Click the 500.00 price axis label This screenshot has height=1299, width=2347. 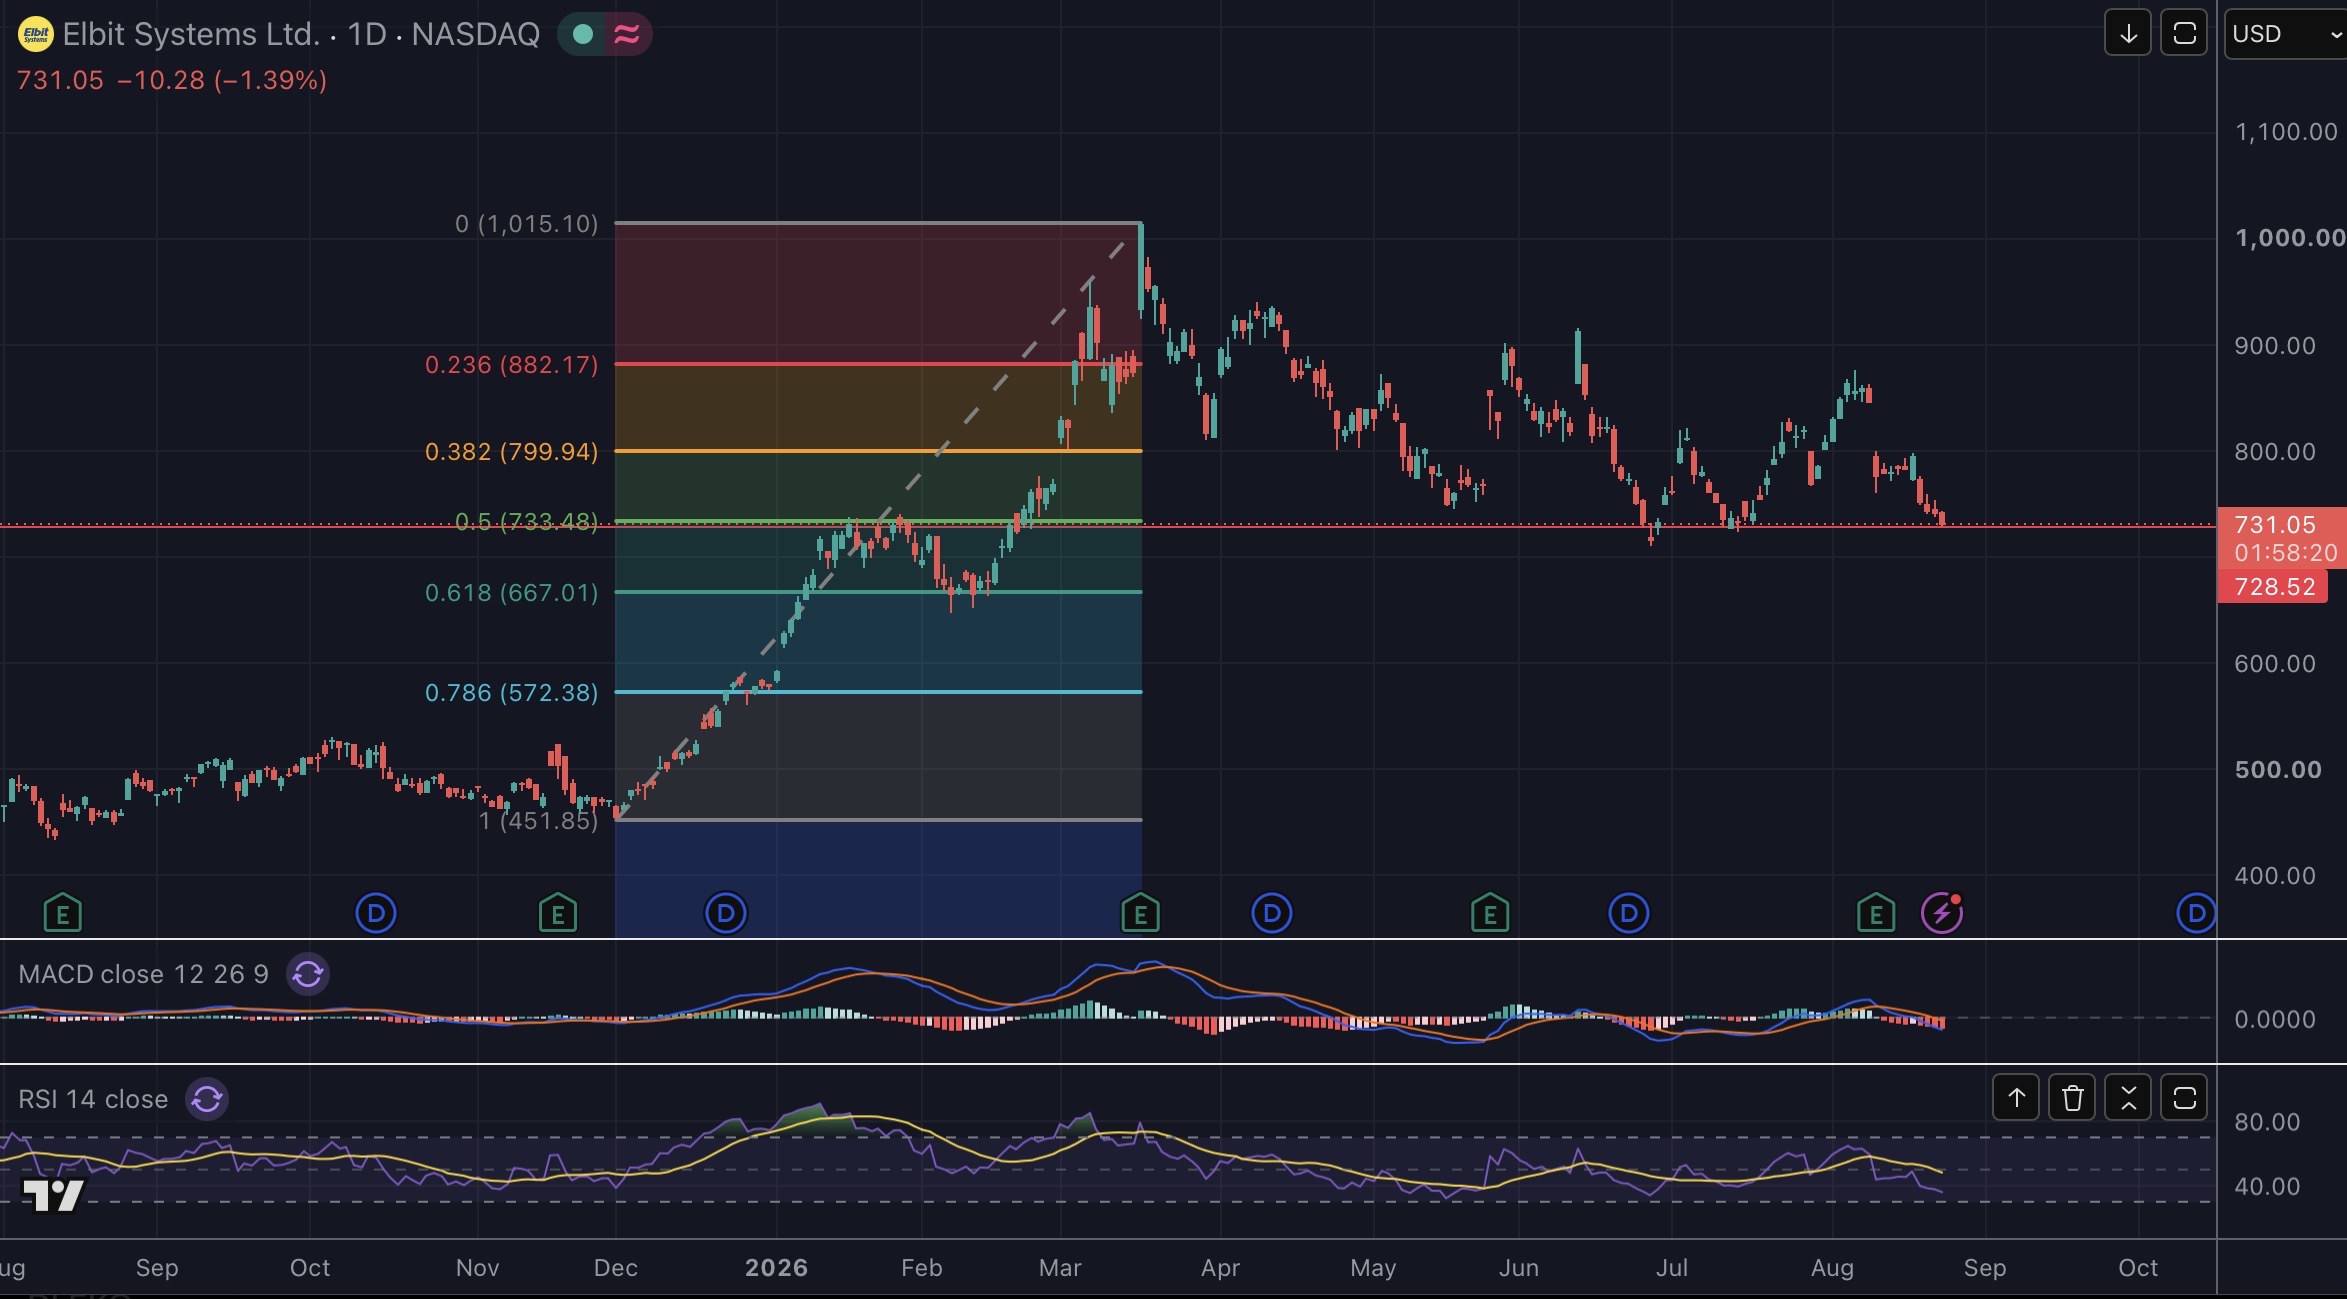click(x=2278, y=770)
